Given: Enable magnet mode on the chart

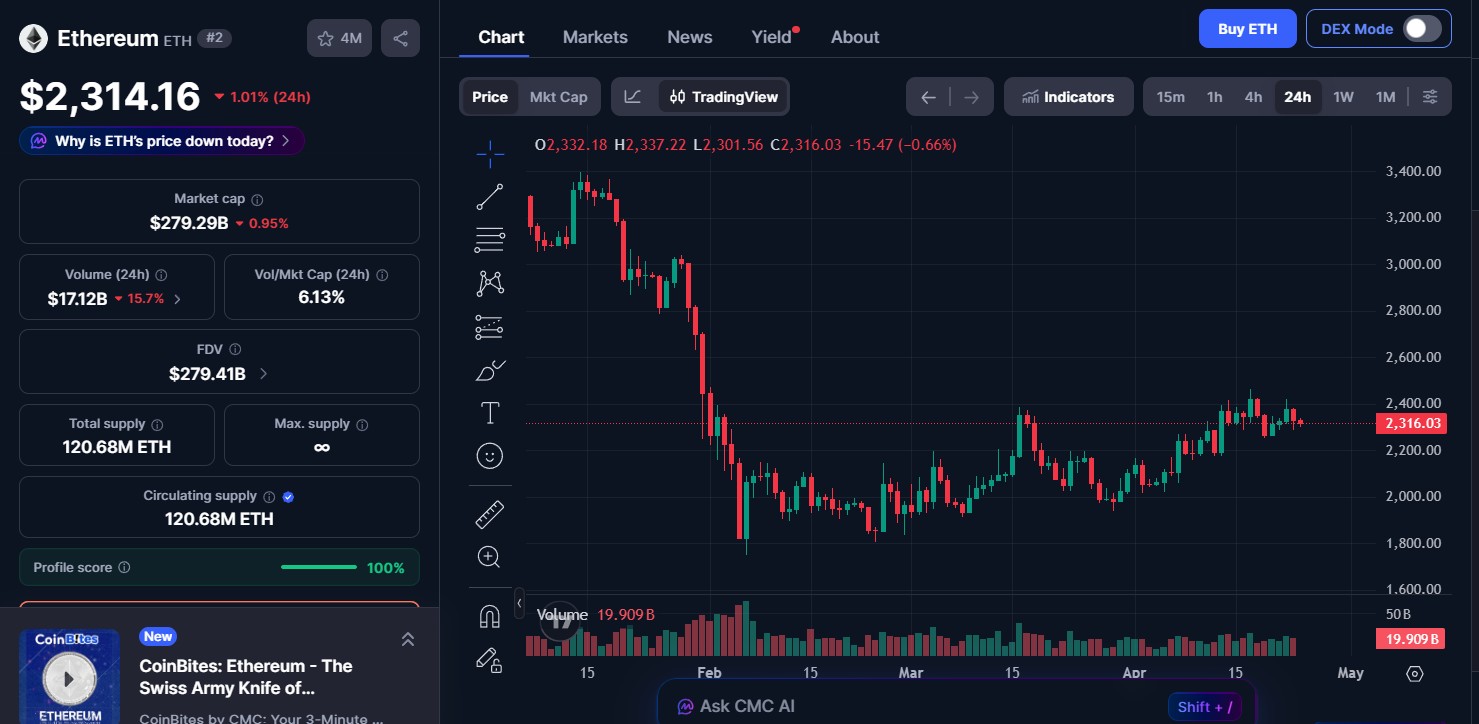Looking at the screenshot, I should [x=490, y=615].
